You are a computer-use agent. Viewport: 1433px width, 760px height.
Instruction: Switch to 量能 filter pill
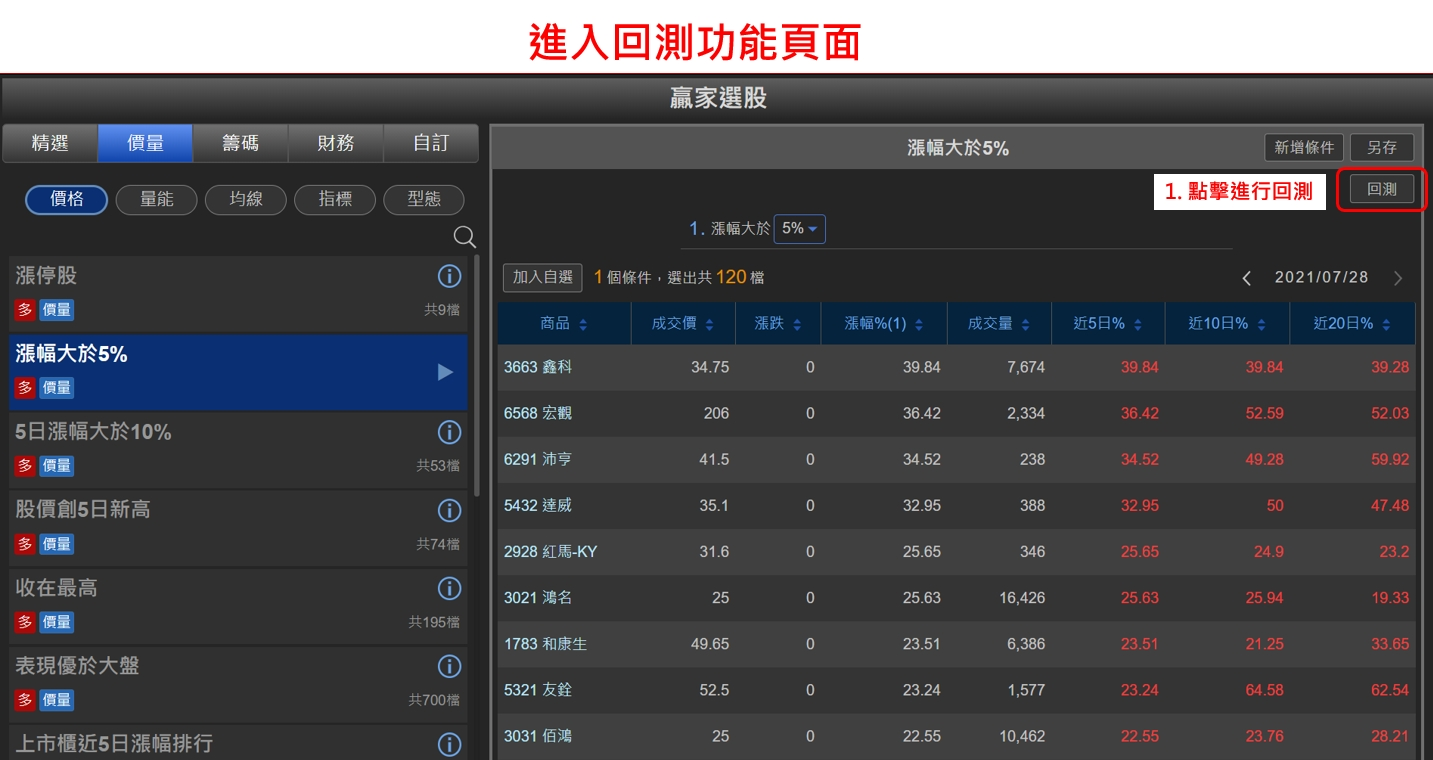(x=156, y=199)
